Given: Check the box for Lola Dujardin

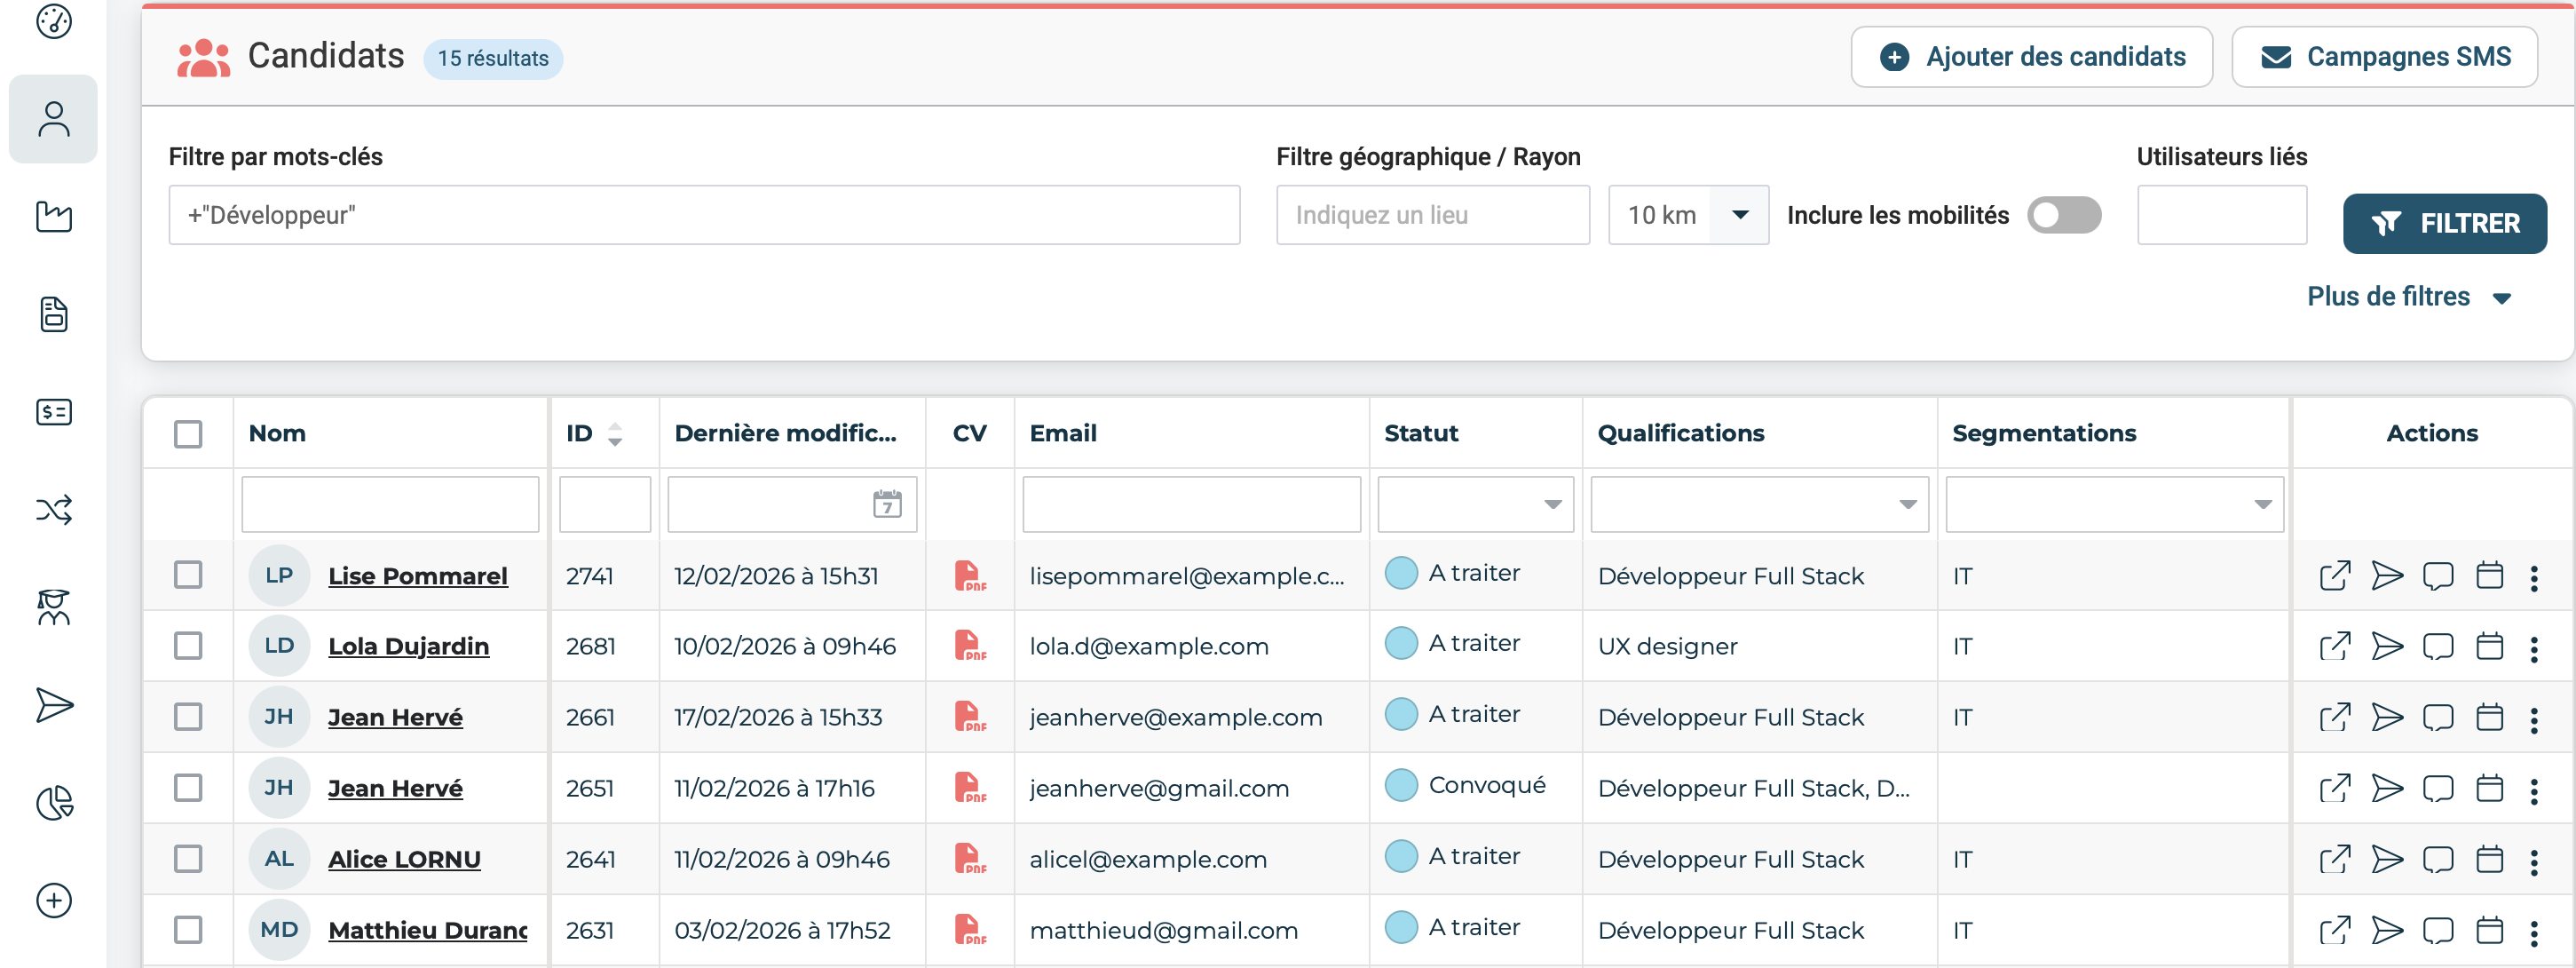Looking at the screenshot, I should [x=188, y=646].
